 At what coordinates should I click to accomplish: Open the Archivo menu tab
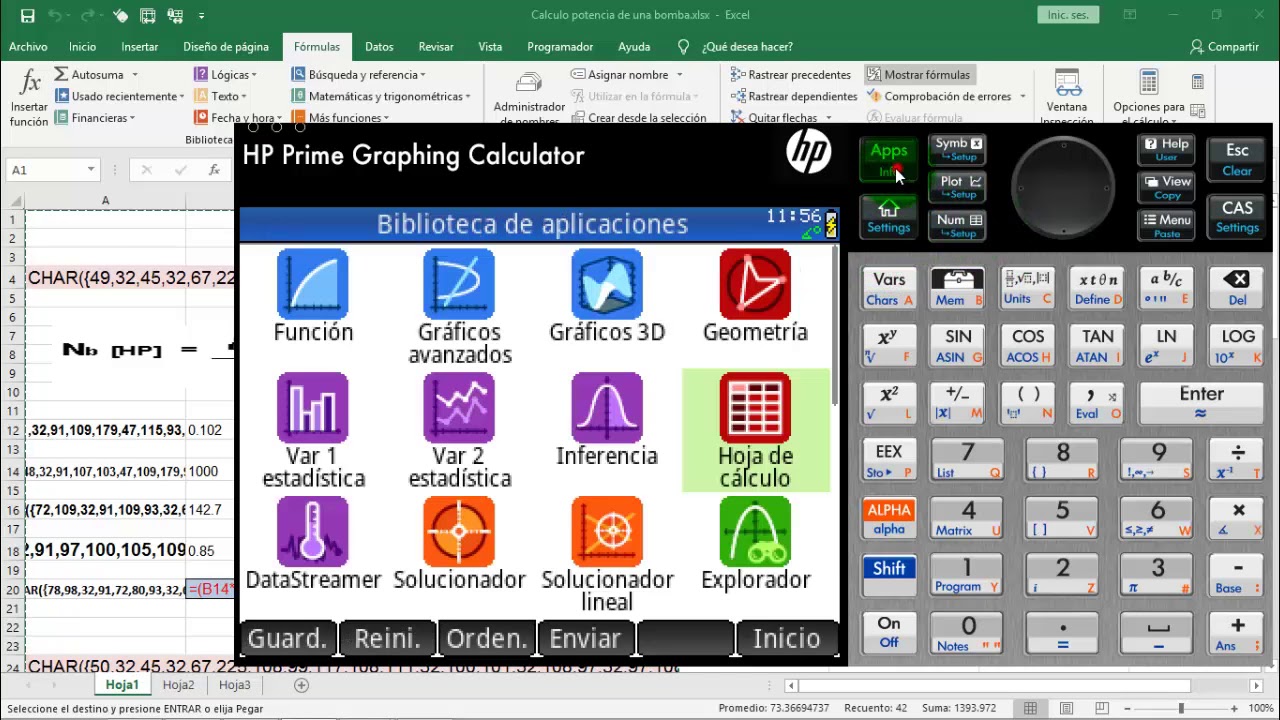[x=28, y=47]
